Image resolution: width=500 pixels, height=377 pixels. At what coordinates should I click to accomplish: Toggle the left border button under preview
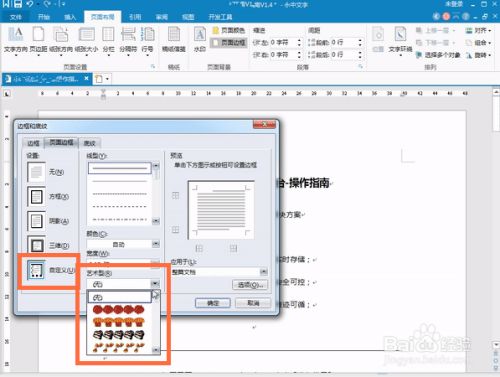click(199, 248)
